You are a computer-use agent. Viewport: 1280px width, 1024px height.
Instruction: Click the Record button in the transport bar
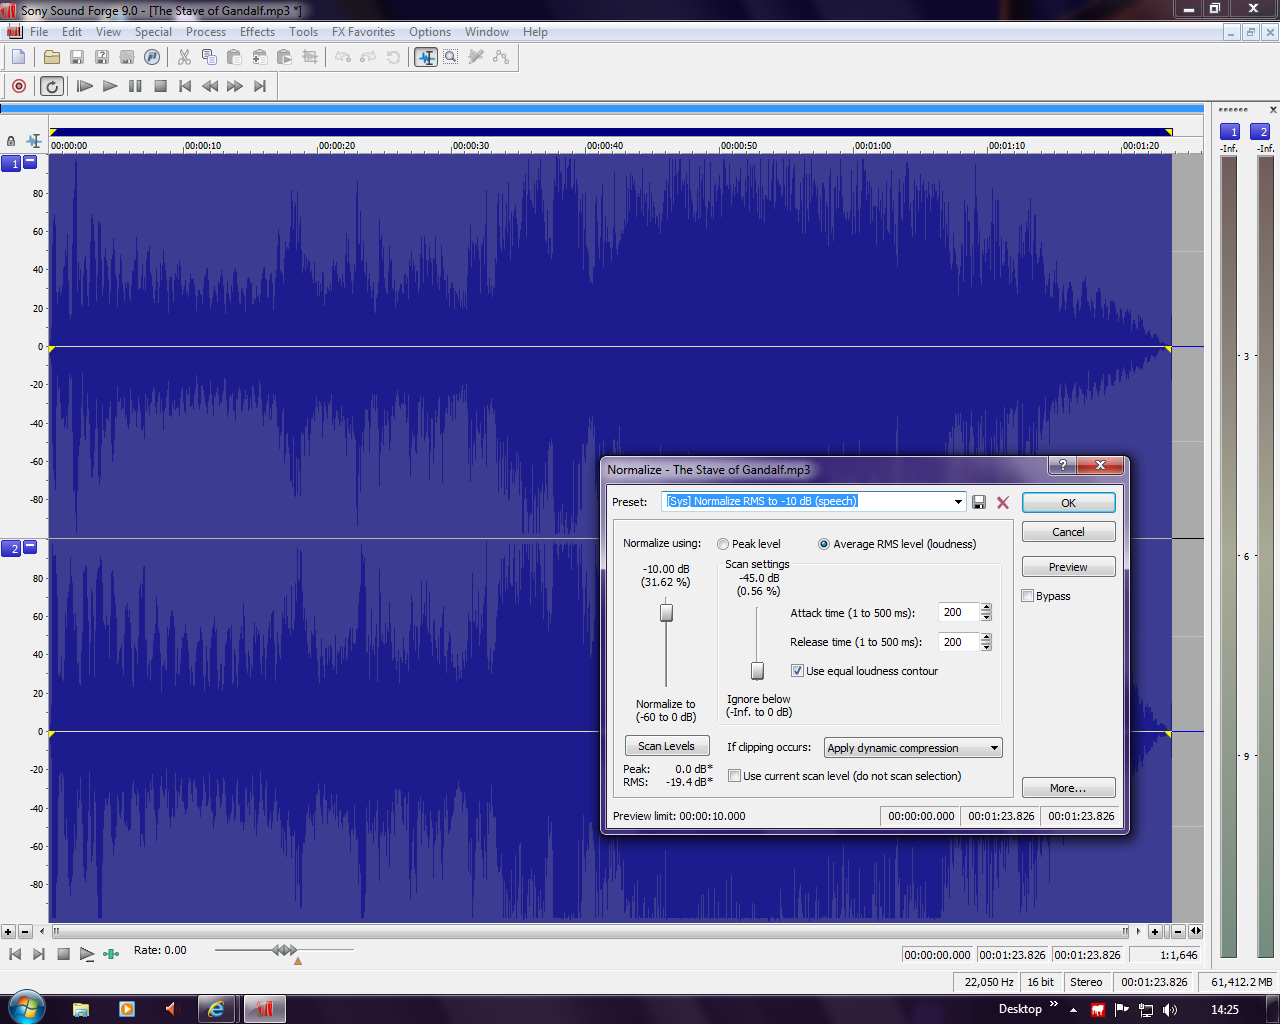point(19,86)
